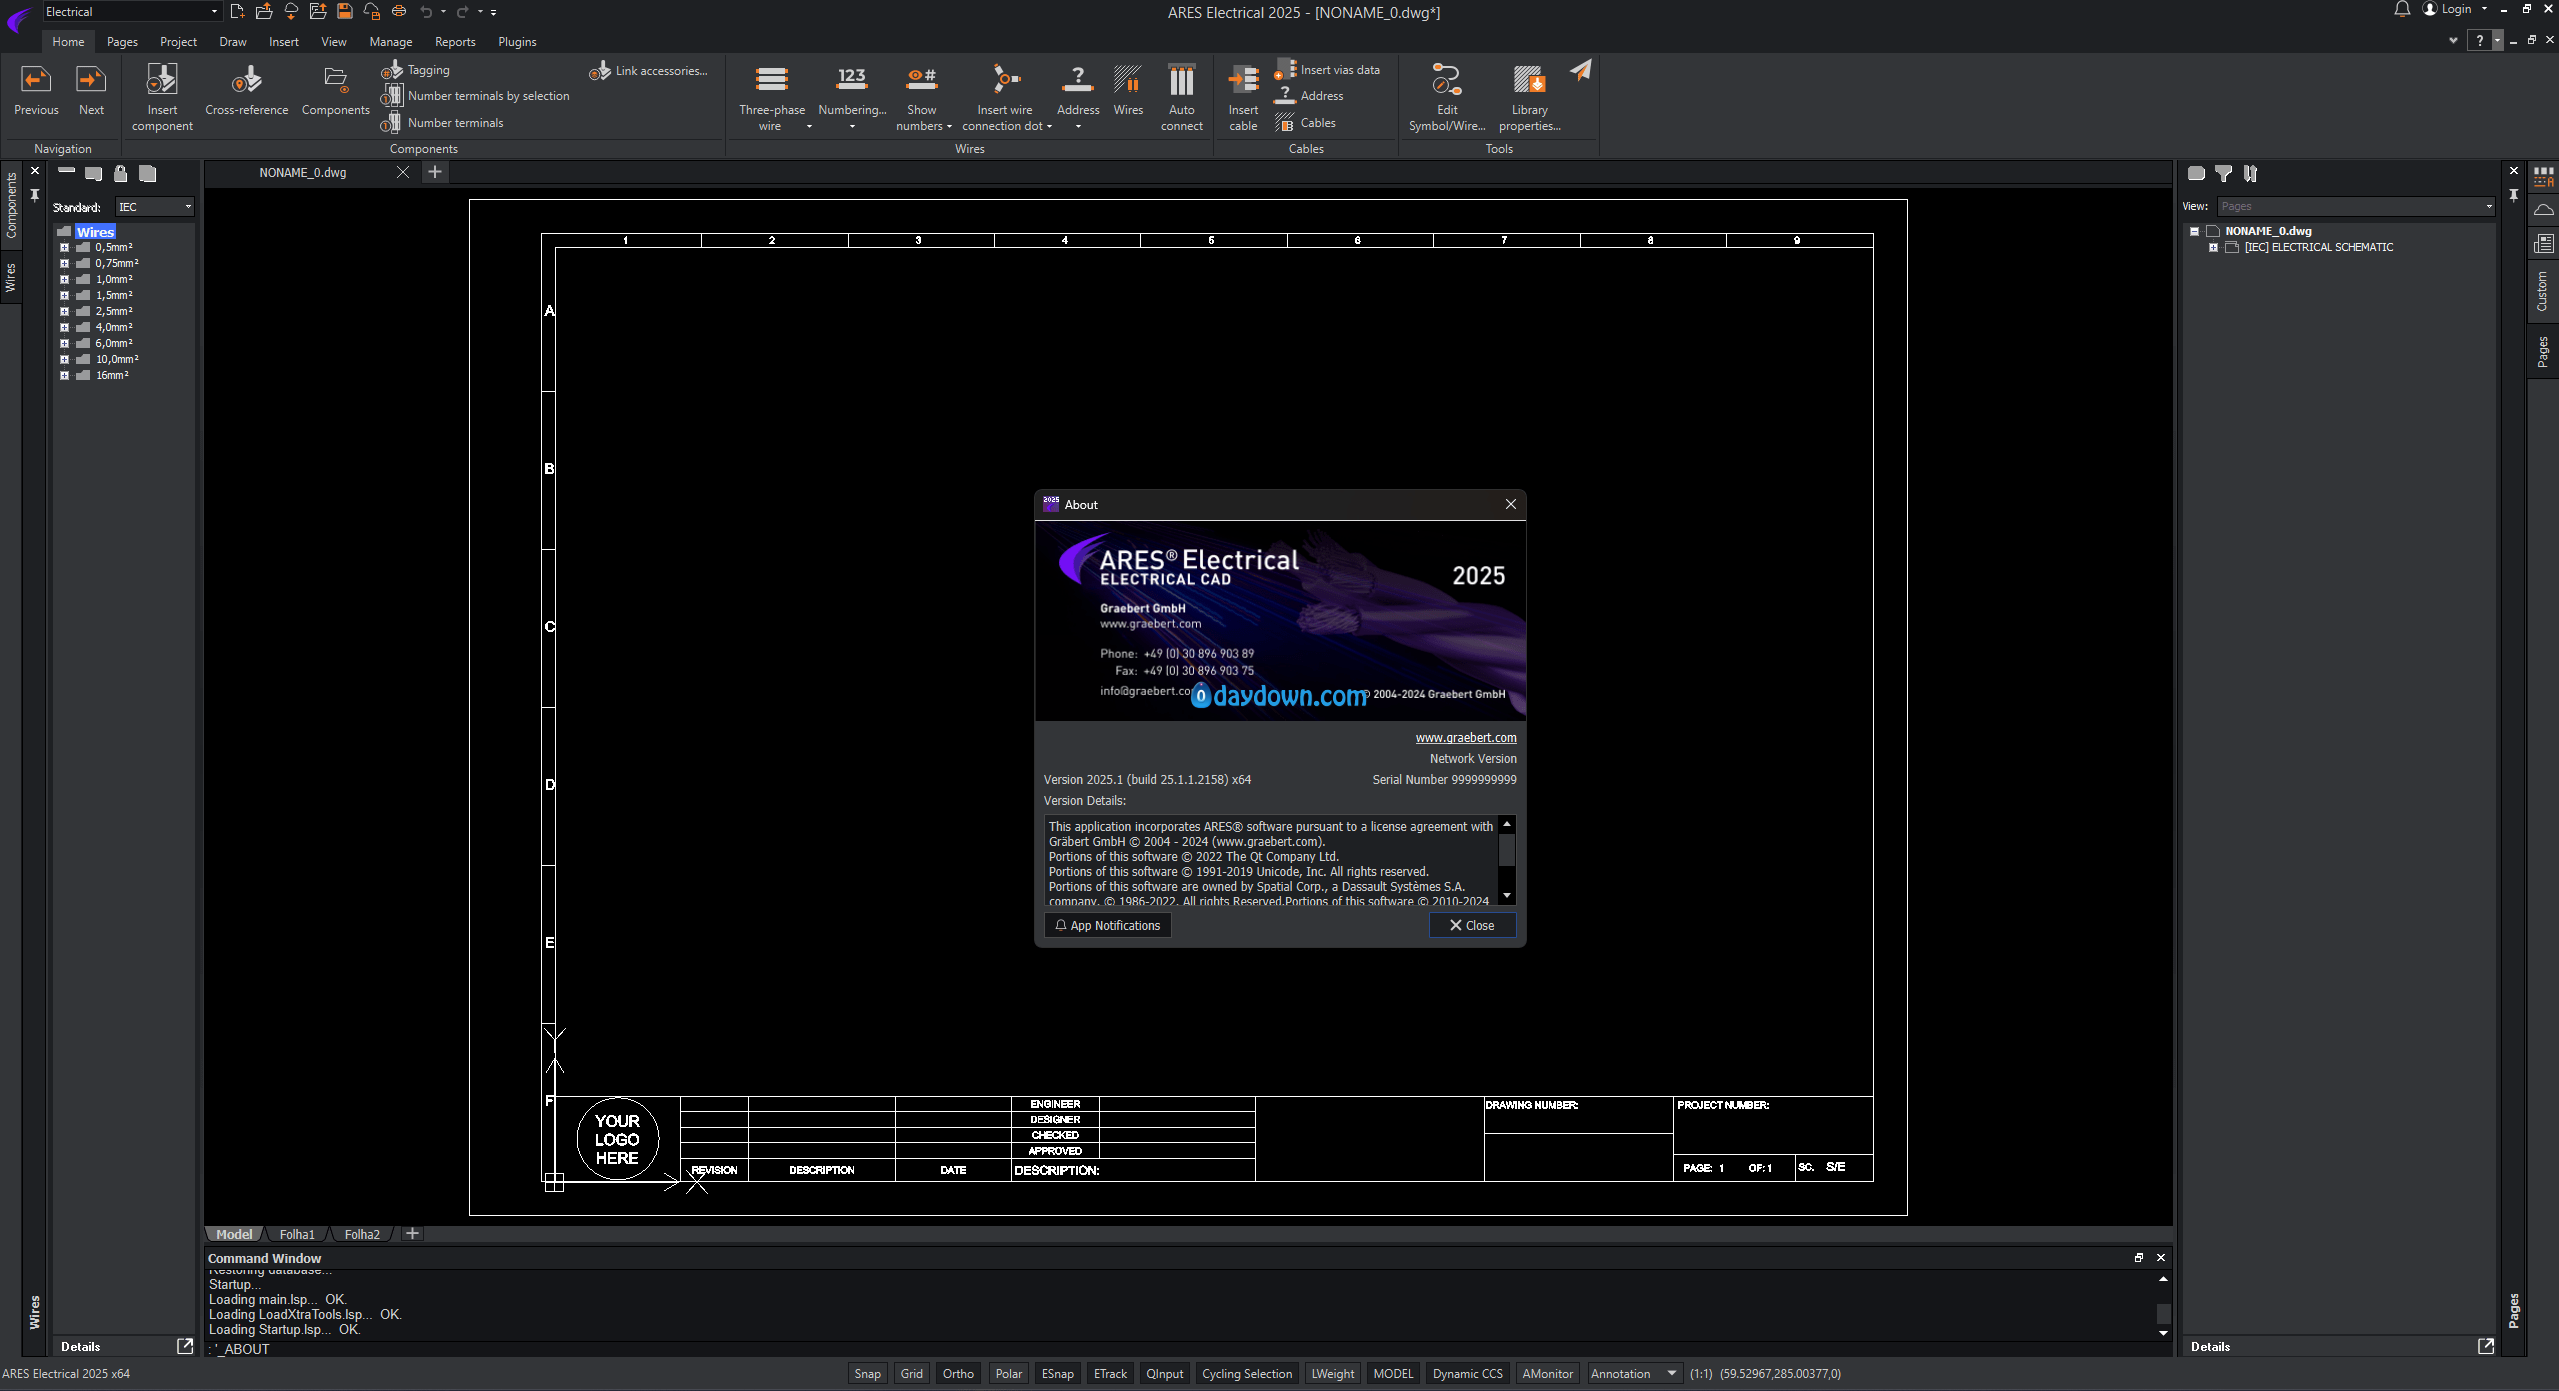Click Insert vias data tool
The width and height of the screenshot is (2559, 1391).
tap(1327, 70)
